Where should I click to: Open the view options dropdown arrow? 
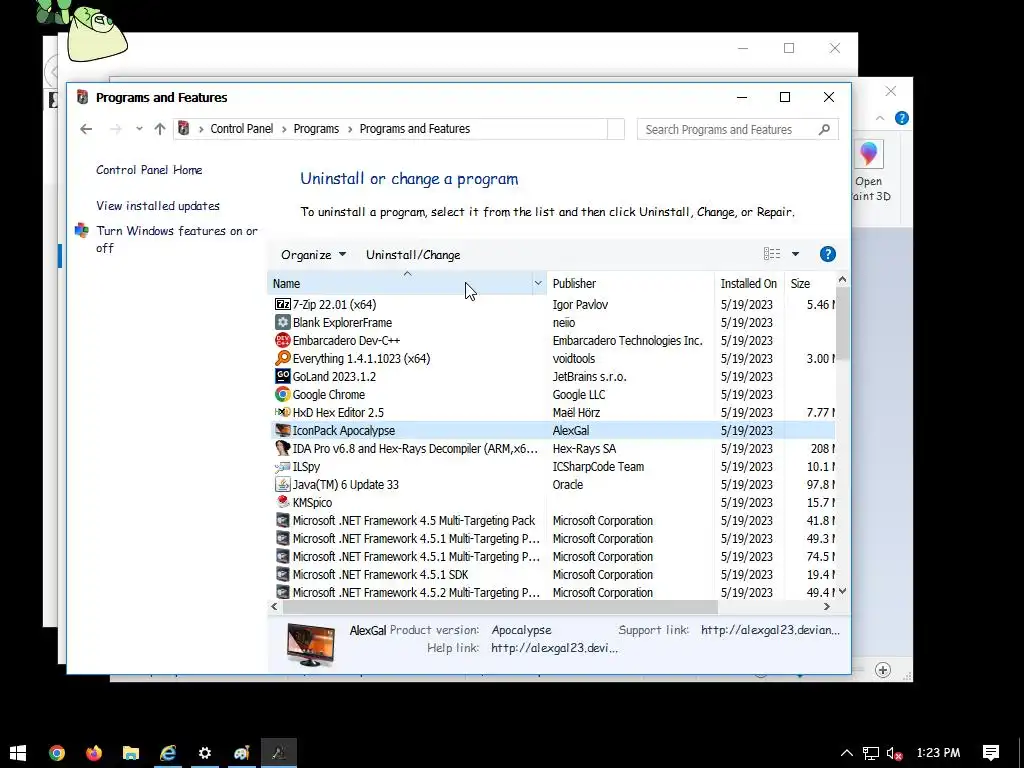tap(795, 254)
